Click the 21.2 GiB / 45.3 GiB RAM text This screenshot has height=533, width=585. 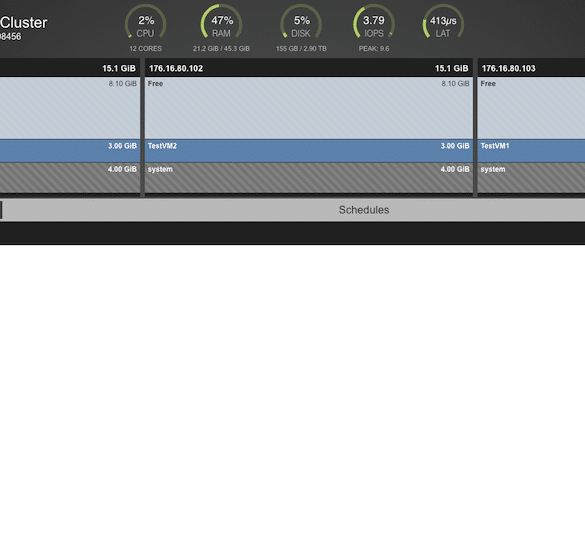(x=221, y=48)
